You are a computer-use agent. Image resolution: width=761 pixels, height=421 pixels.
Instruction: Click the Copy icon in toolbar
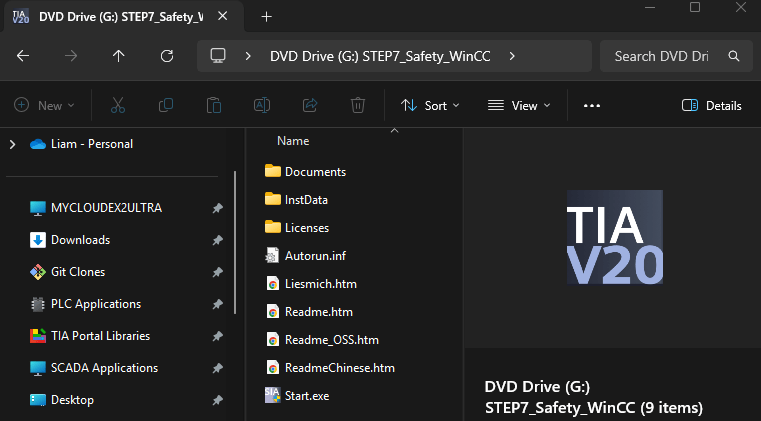tap(166, 105)
